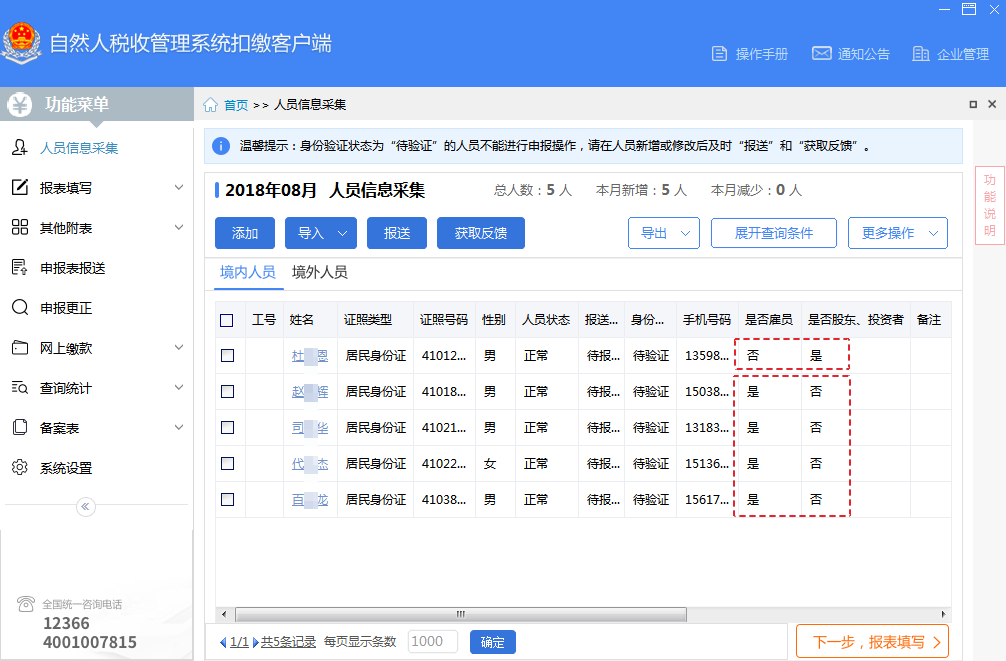The image size is (1006, 661).
Task: Collapse the sidebar with double-chevron icon
Action: (85, 507)
